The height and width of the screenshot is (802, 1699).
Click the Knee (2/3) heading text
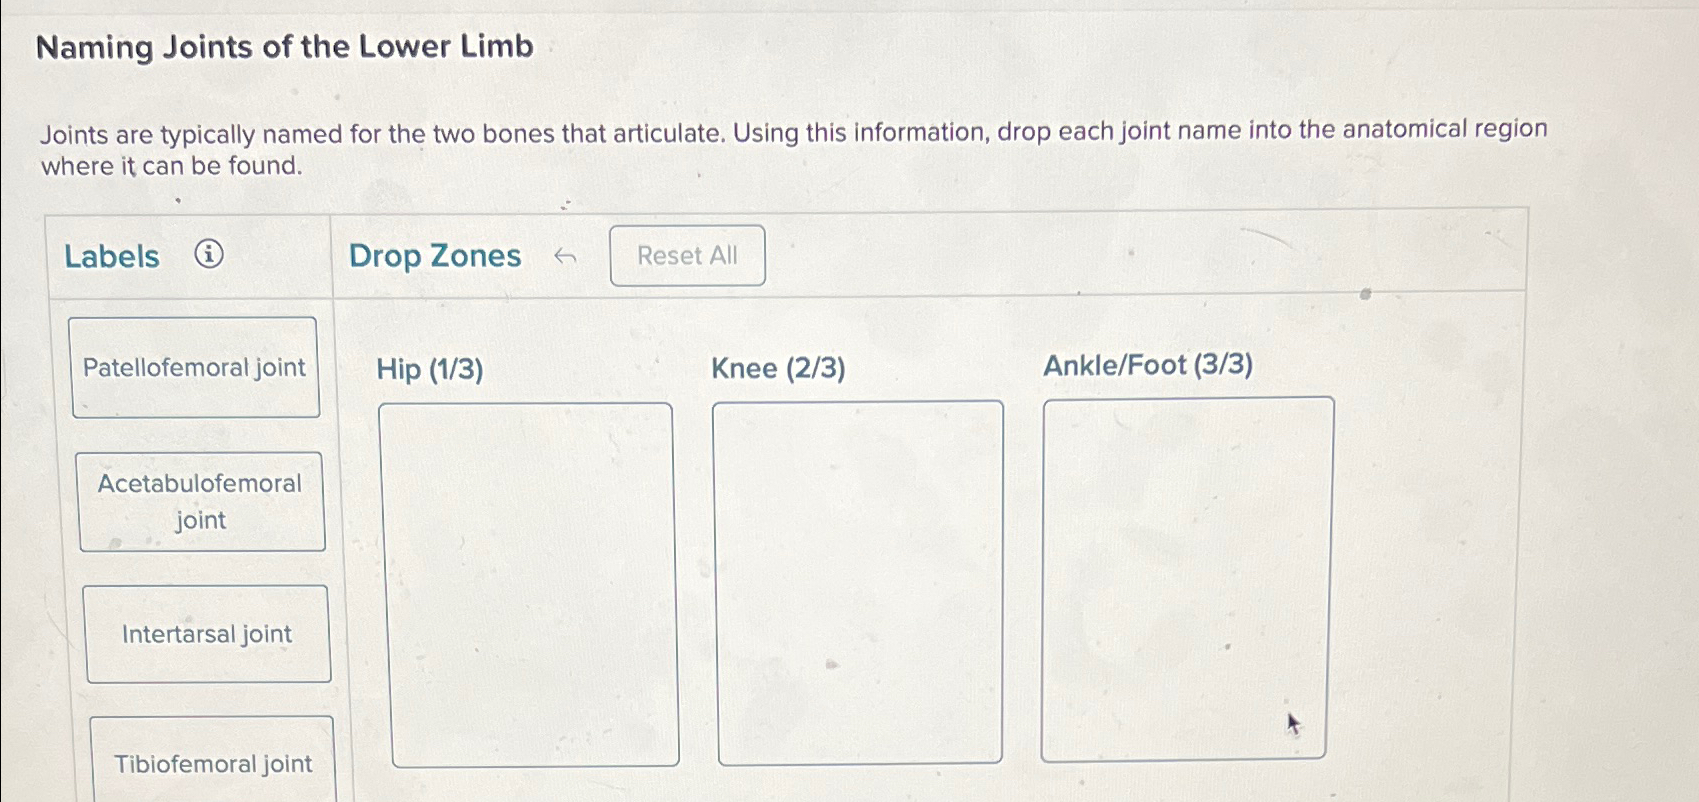click(x=778, y=369)
